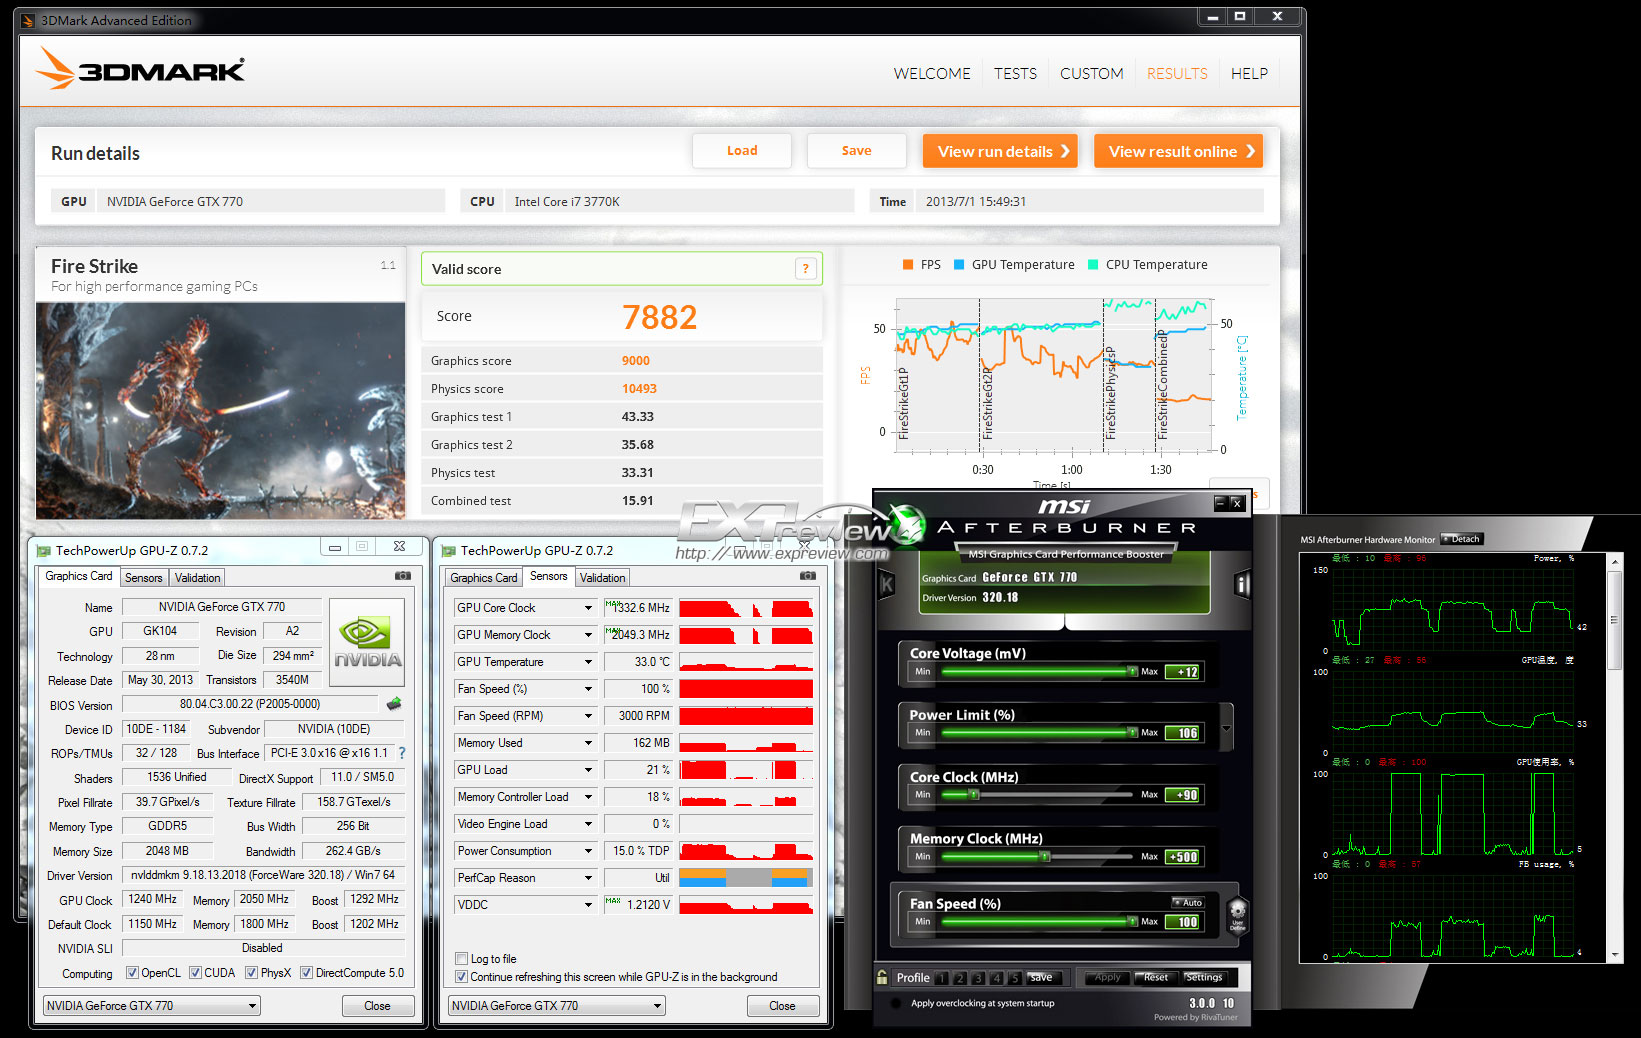Click the Fire Strike preview image
The width and height of the screenshot is (1641, 1038).
221,410
